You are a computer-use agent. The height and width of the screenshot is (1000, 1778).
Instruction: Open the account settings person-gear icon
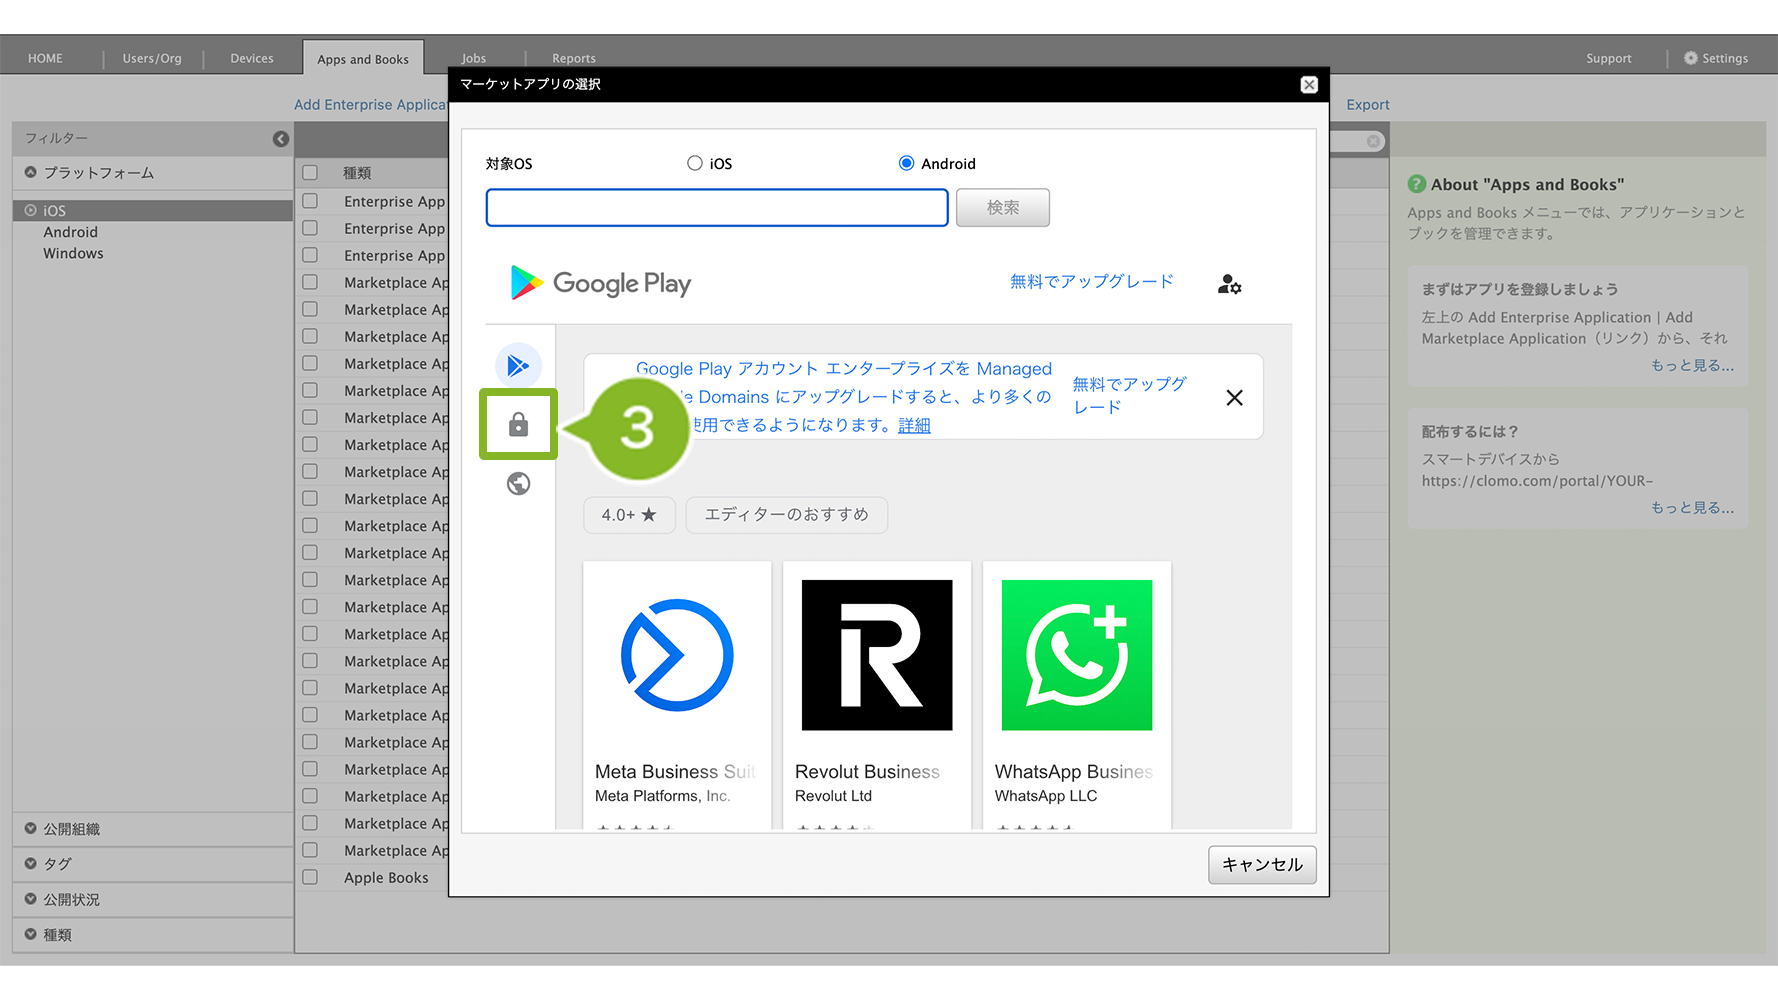1229,285
